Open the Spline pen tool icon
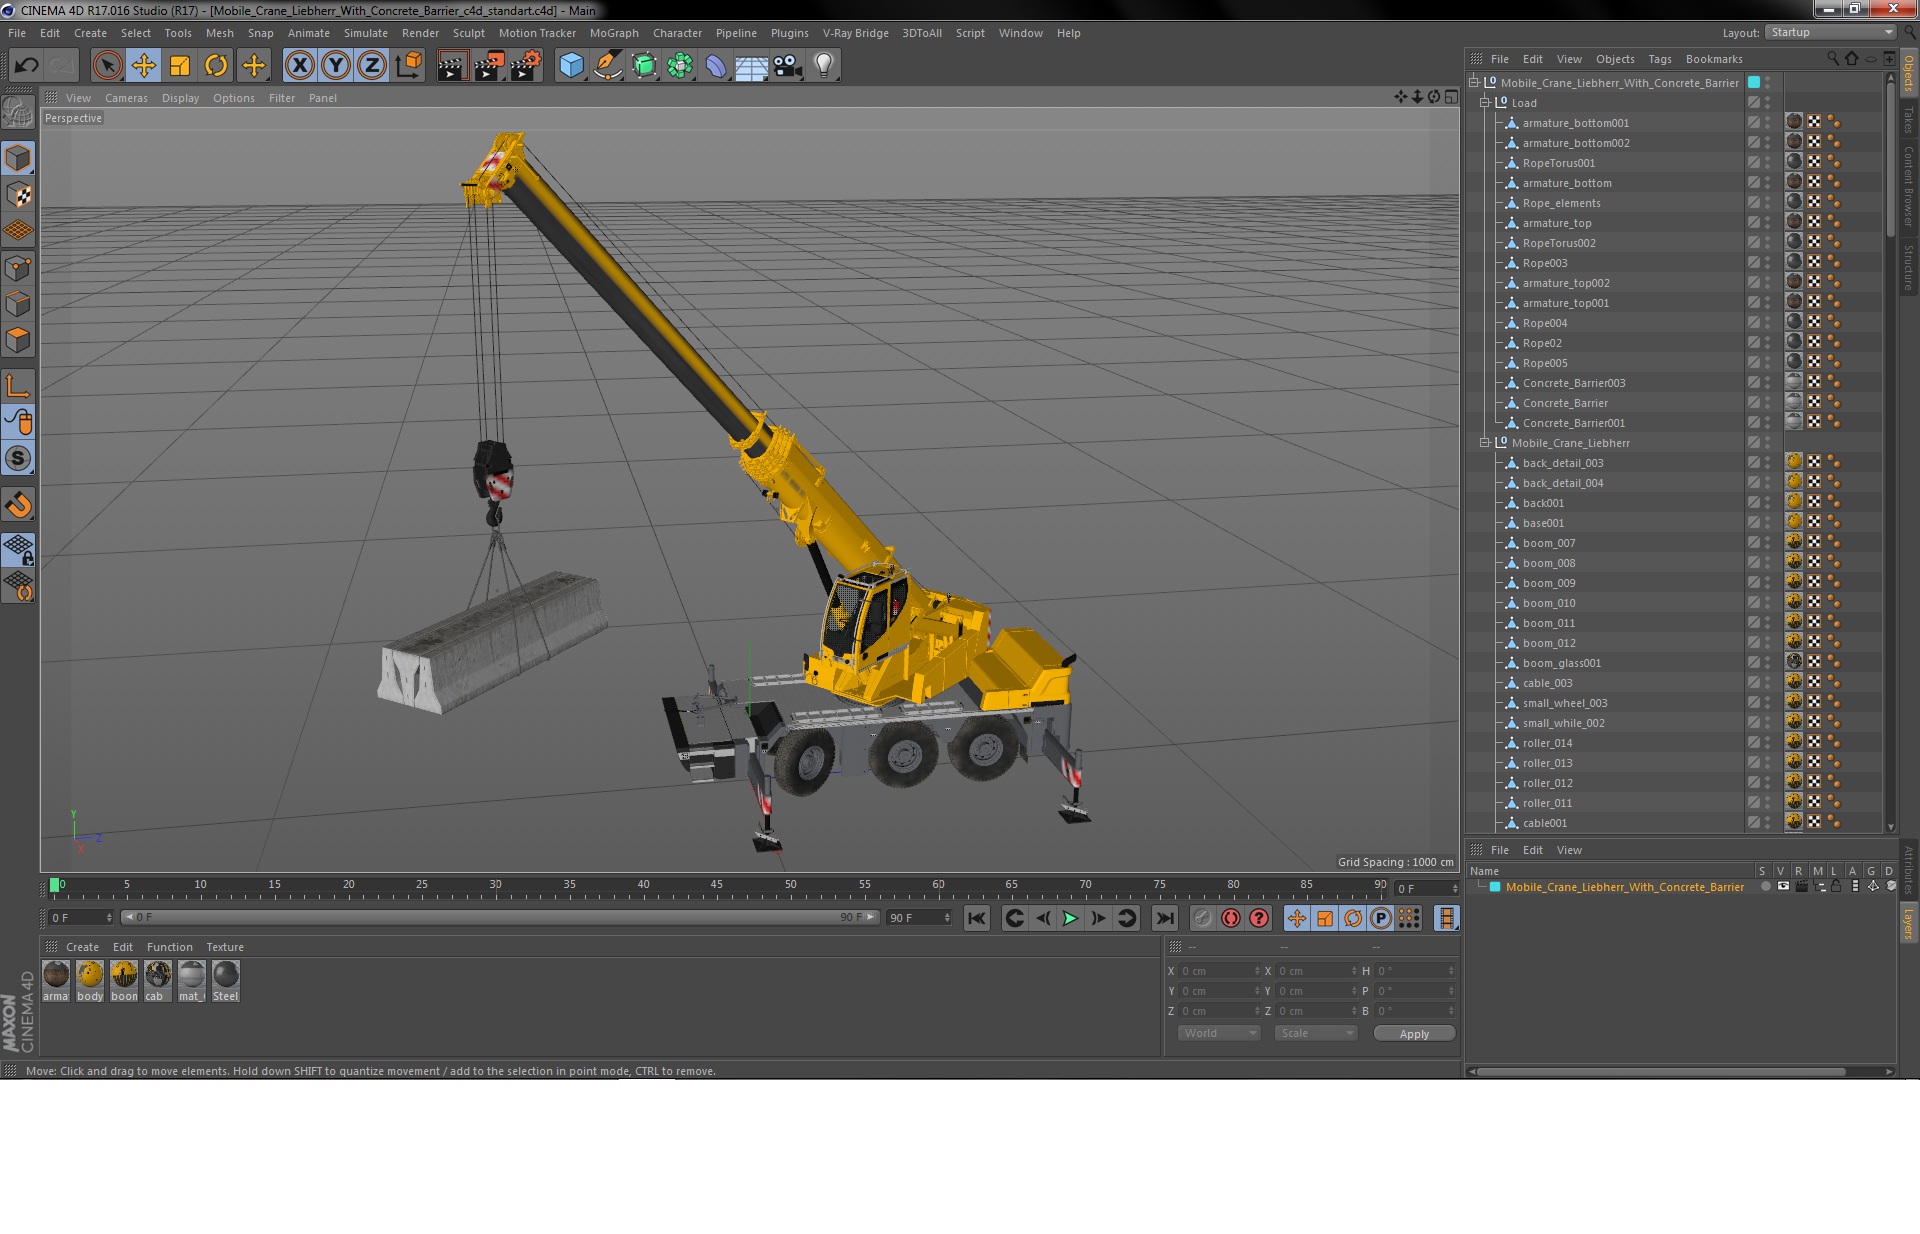The height and width of the screenshot is (1234, 1920). (x=607, y=66)
